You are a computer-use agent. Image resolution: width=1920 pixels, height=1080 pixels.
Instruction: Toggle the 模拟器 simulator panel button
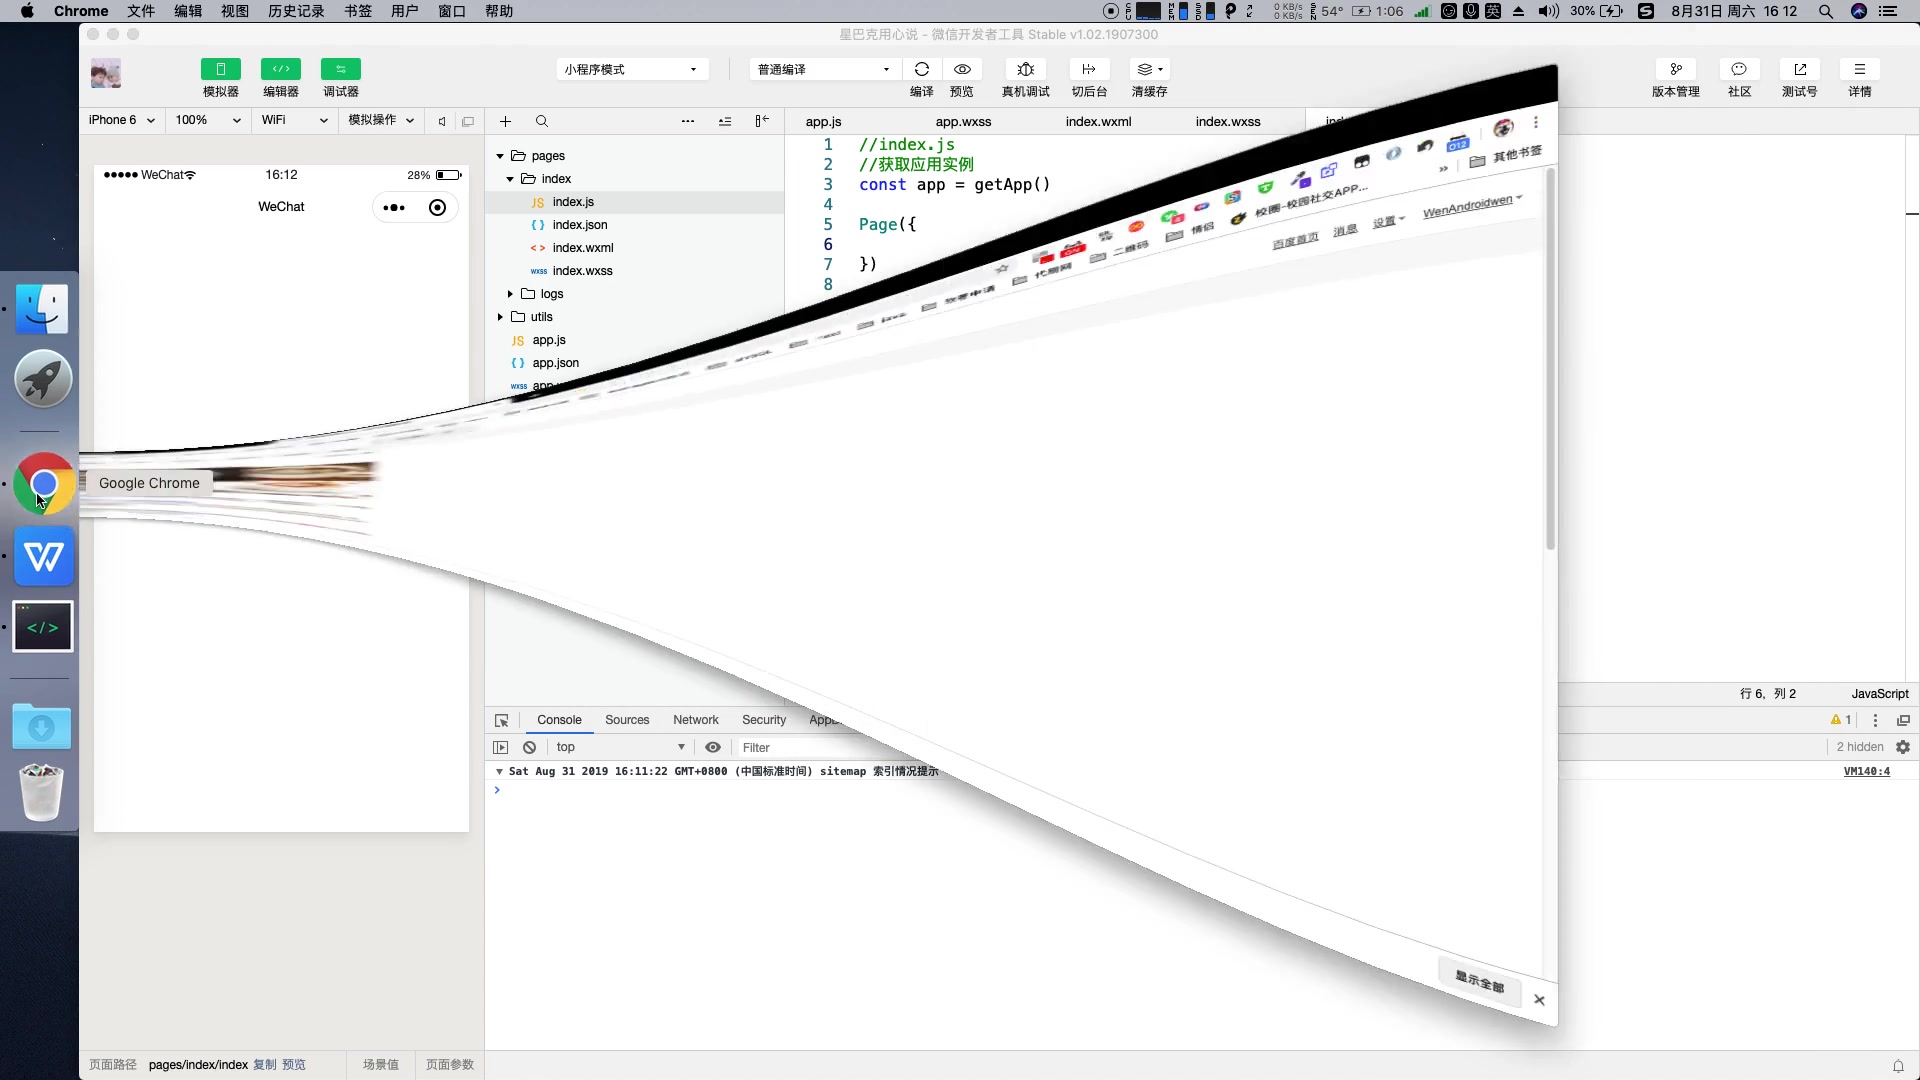click(x=220, y=69)
